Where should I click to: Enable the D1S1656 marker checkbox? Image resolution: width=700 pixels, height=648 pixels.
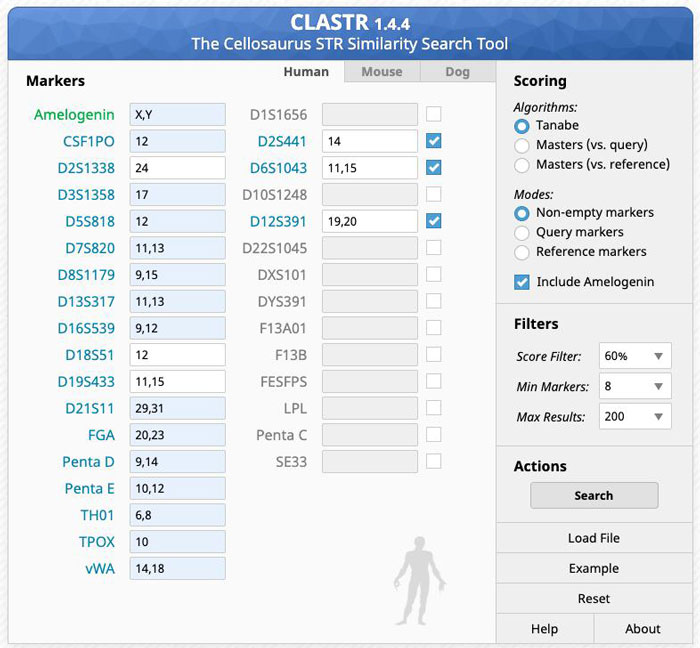[433, 114]
